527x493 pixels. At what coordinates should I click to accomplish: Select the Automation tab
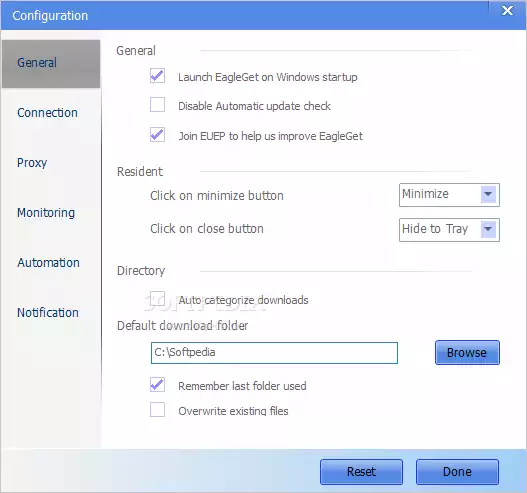click(x=48, y=263)
